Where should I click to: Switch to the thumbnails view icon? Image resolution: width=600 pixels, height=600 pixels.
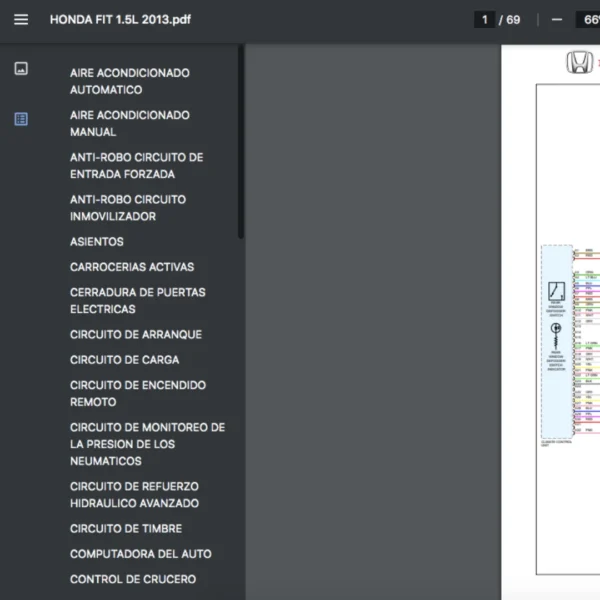pyautogui.click(x=21, y=69)
